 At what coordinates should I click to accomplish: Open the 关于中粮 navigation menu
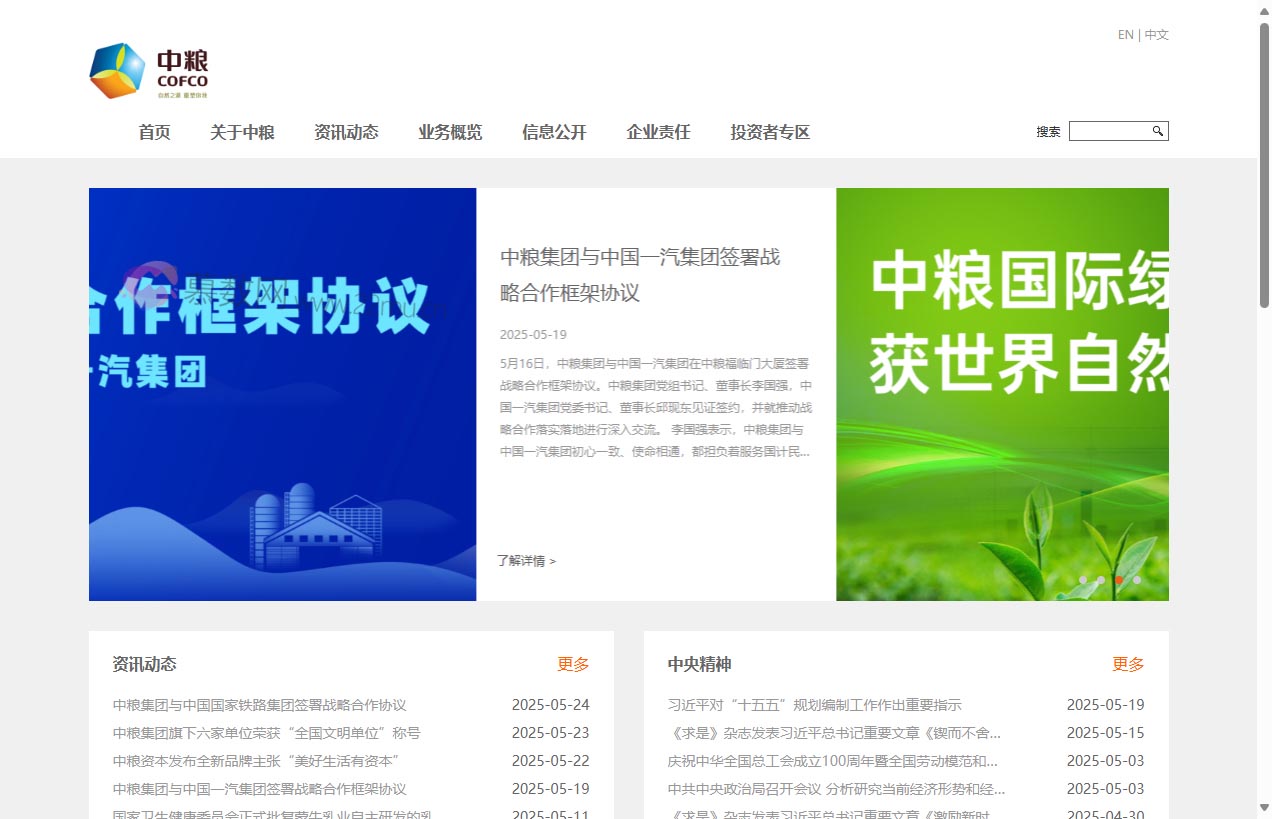point(242,131)
